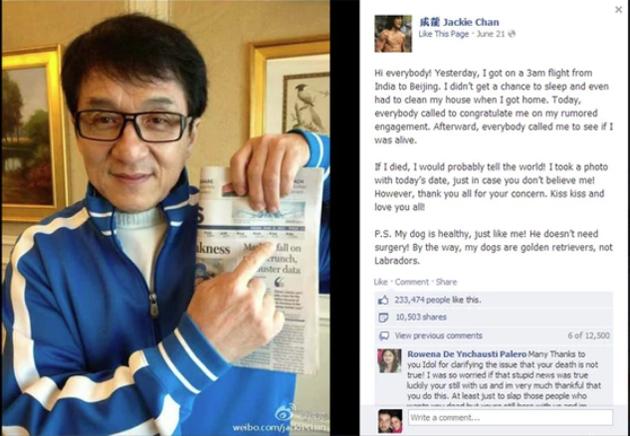This screenshot has height=436, width=630.
Task: Click your own avatar beside comment box
Action: click(390, 421)
